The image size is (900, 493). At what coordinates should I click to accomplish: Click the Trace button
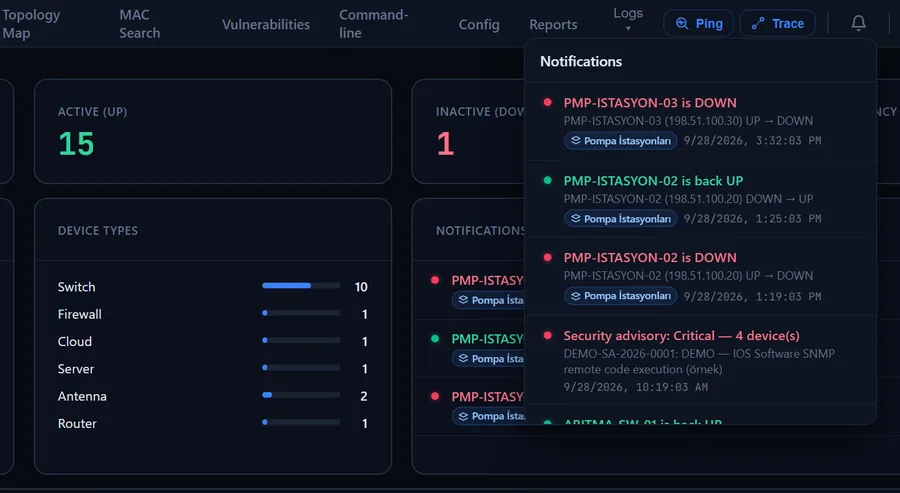(777, 24)
